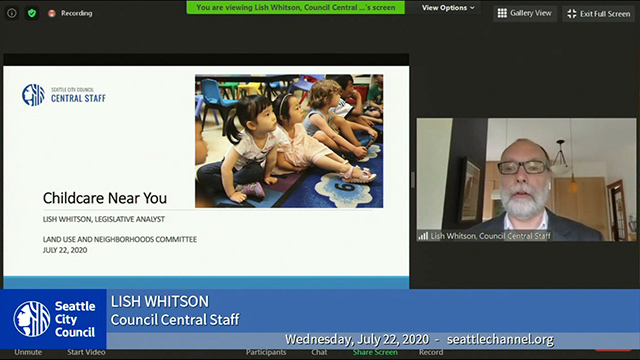This screenshot has width=640, height=360.
Task: Click the meeting info icon
Action: (x=12, y=13)
